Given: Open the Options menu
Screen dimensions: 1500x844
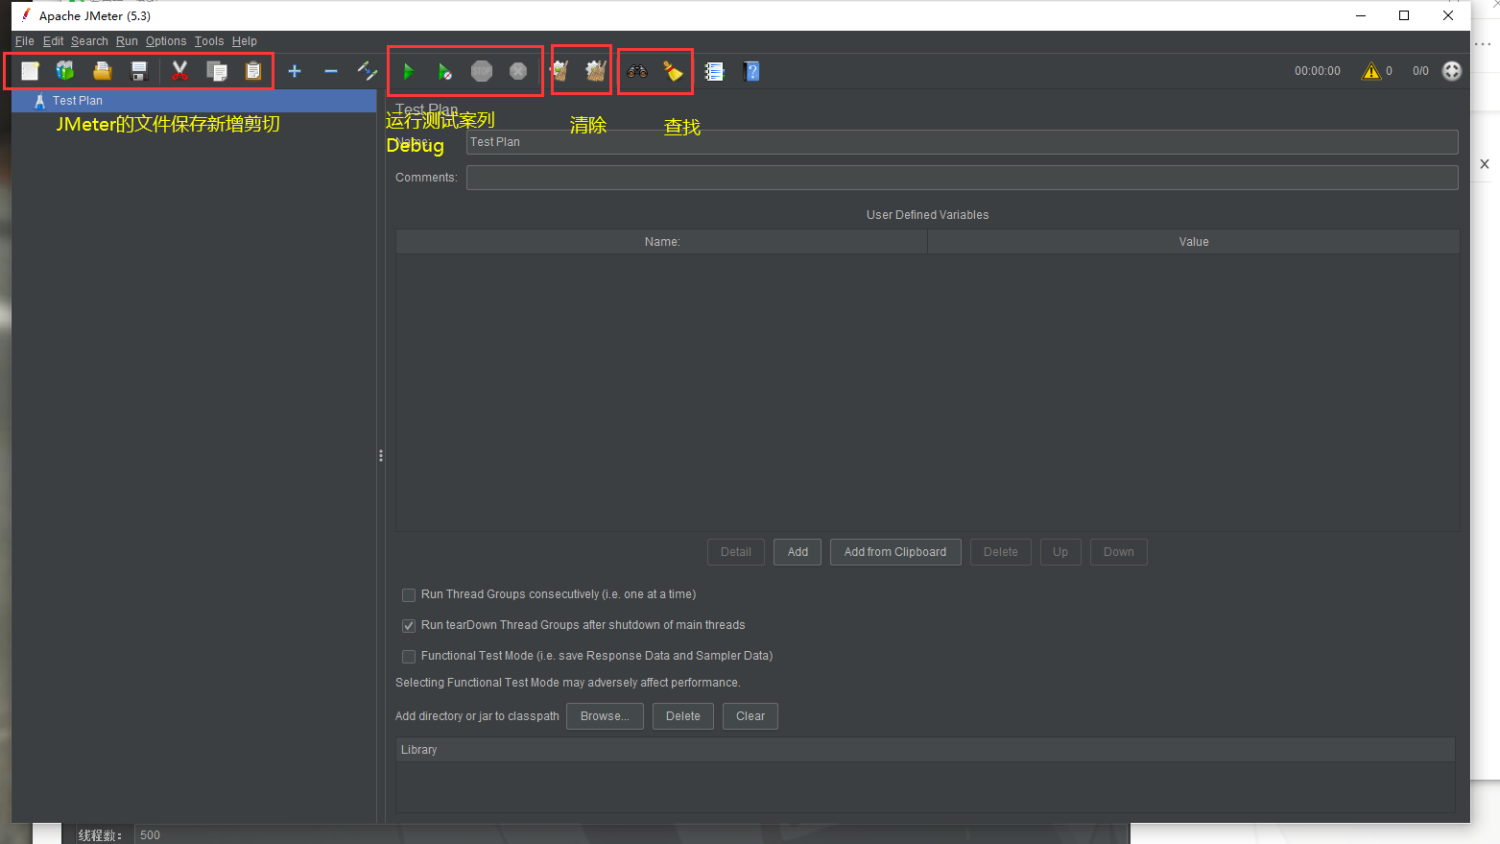Looking at the screenshot, I should click(x=166, y=41).
